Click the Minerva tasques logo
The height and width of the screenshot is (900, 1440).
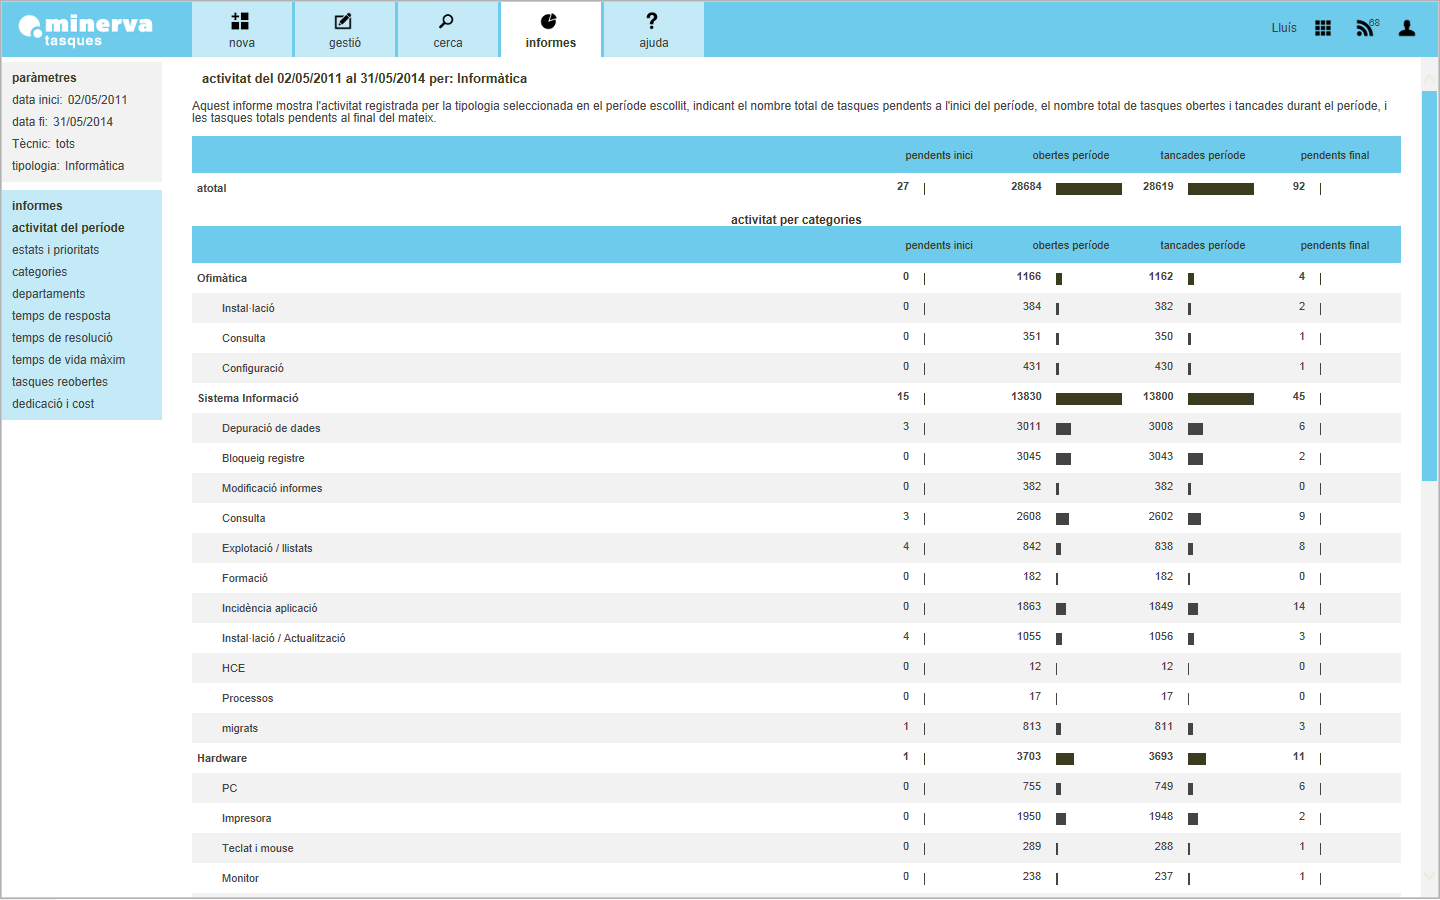(86, 30)
